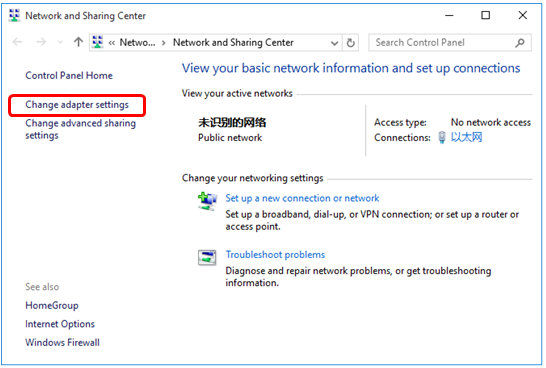This screenshot has height=368, width=546.
Task: Open Change adapter settings
Action: (x=77, y=104)
